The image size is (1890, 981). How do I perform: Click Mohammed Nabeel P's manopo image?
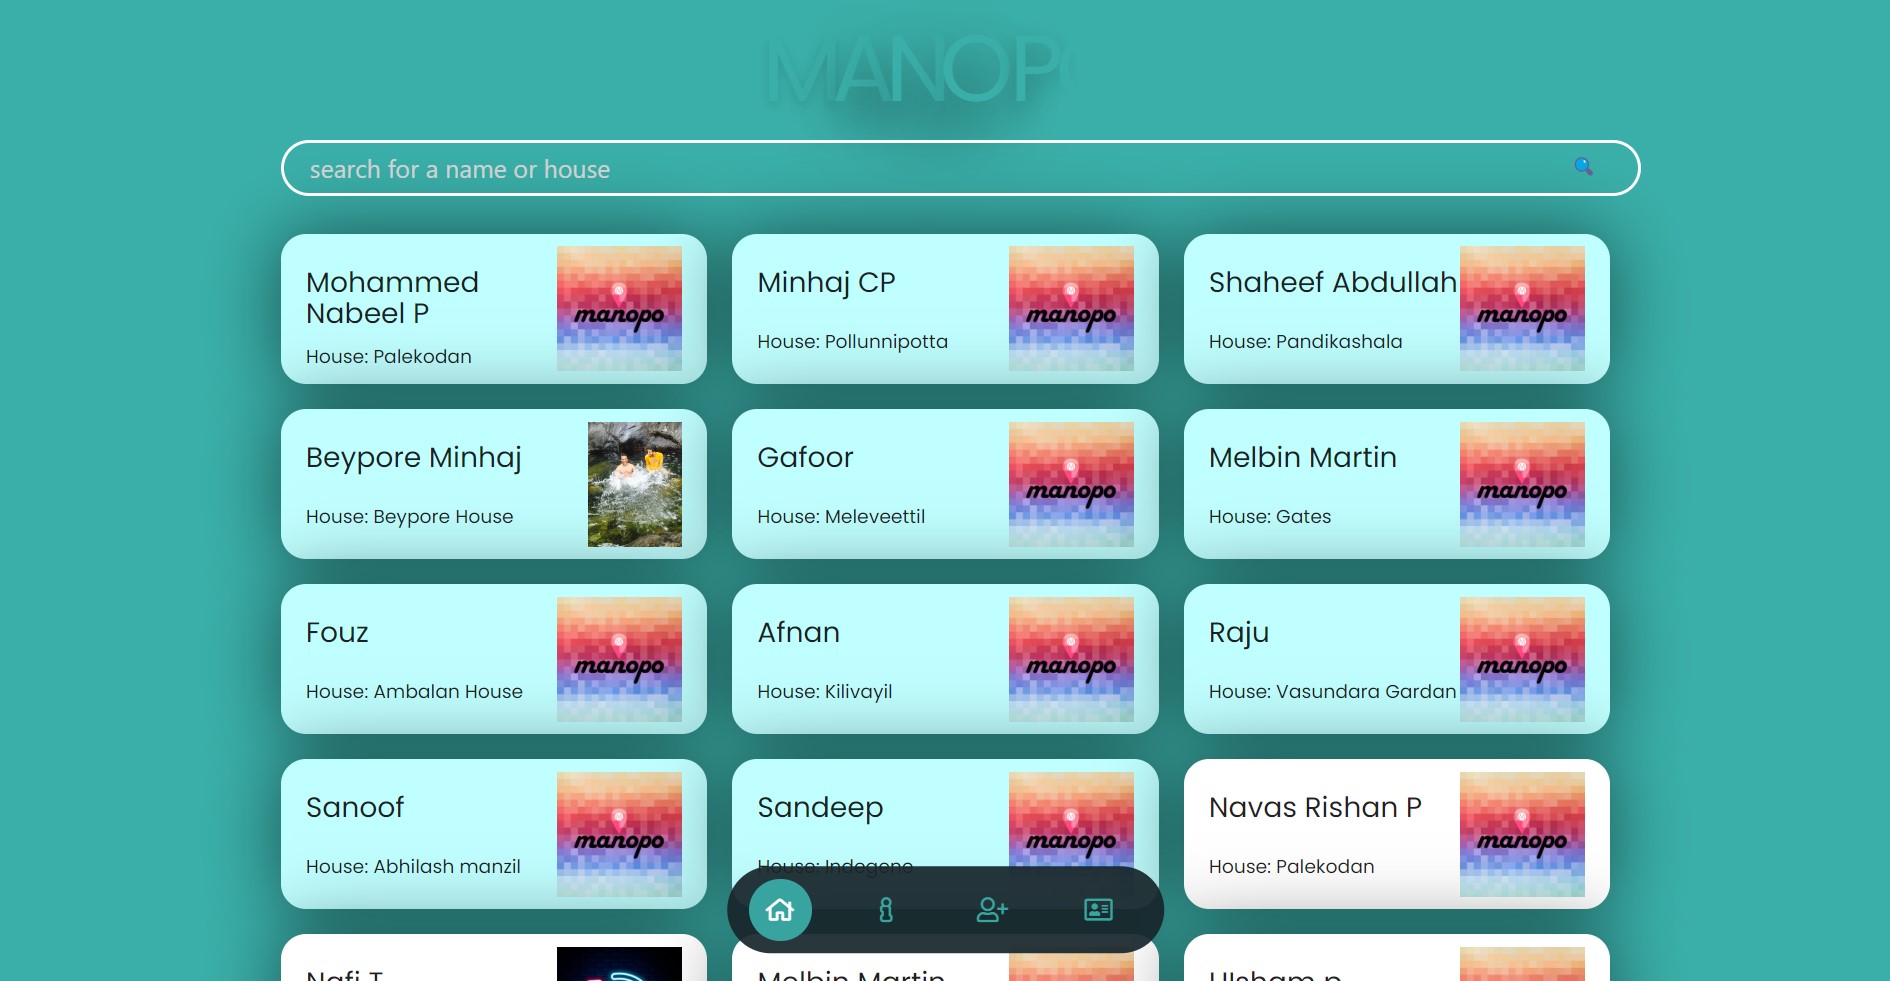(619, 309)
